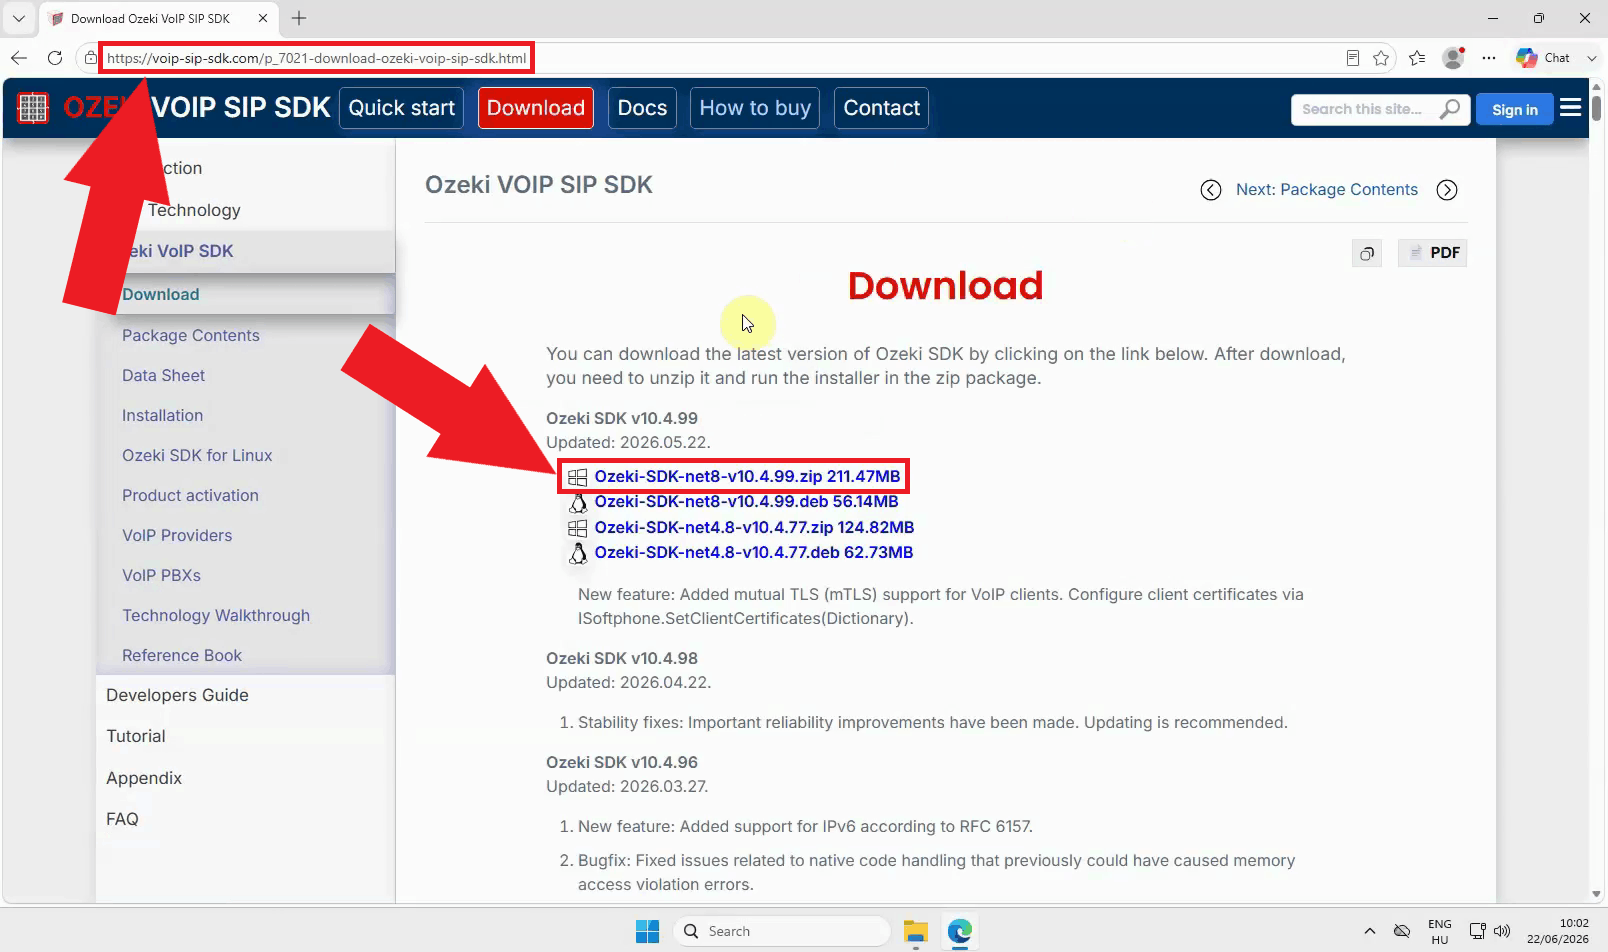
Task: Add this page to favorites with the star icon
Action: click(x=1382, y=58)
